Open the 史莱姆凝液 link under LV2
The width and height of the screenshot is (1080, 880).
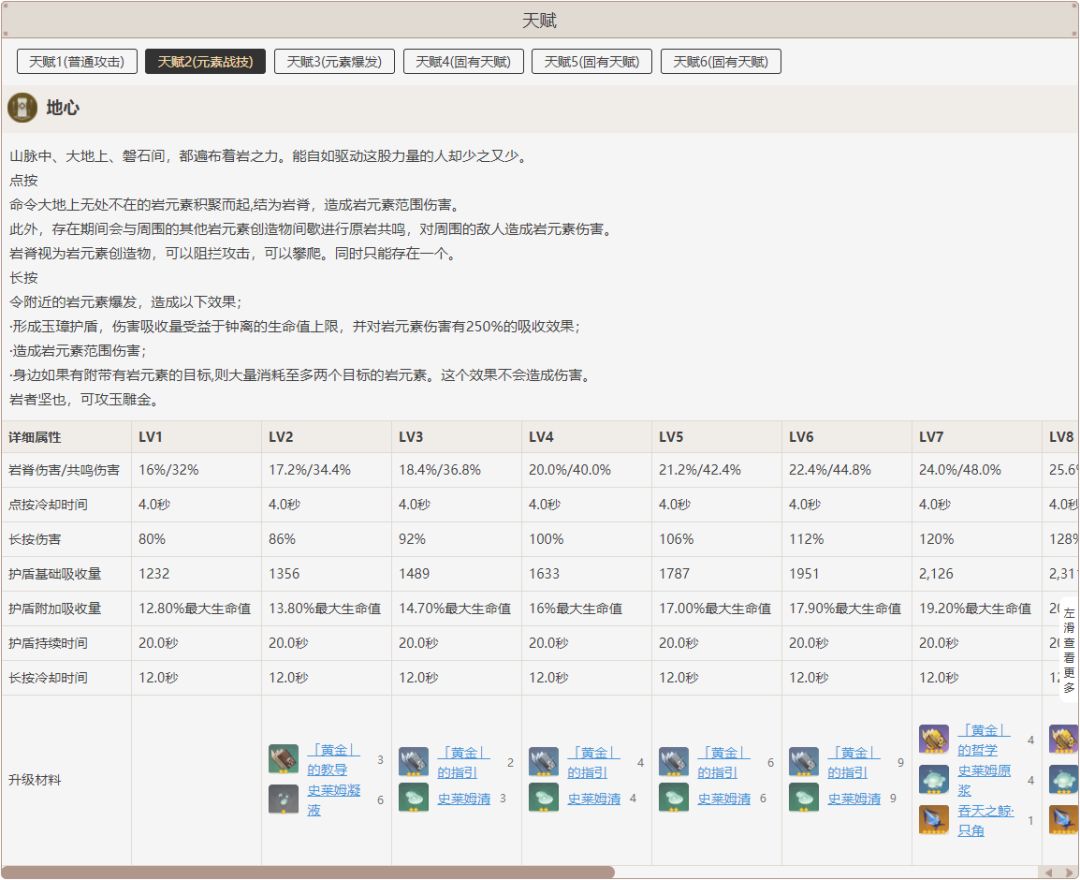tap(333, 799)
